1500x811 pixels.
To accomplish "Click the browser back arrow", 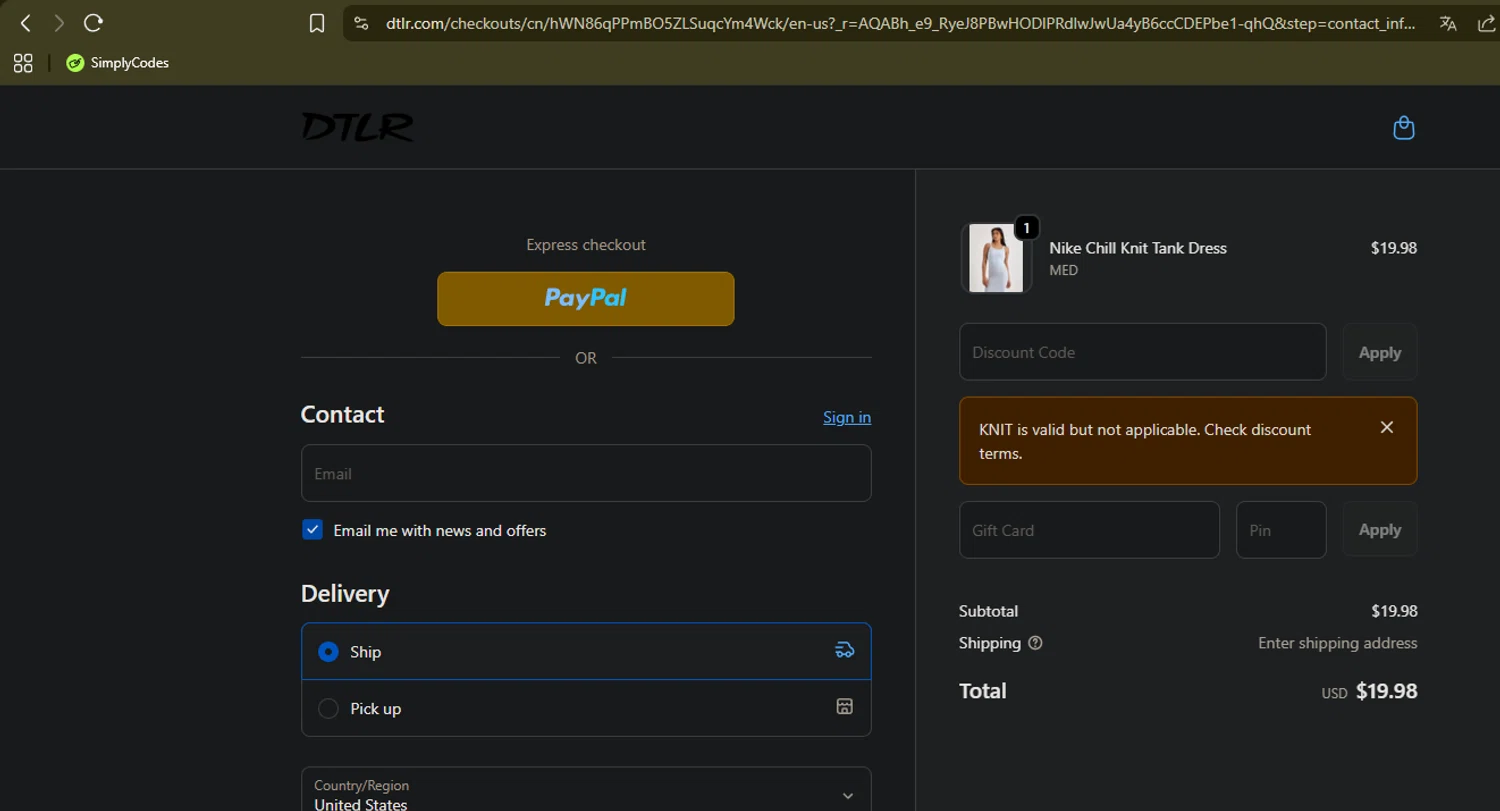I will 26,23.
